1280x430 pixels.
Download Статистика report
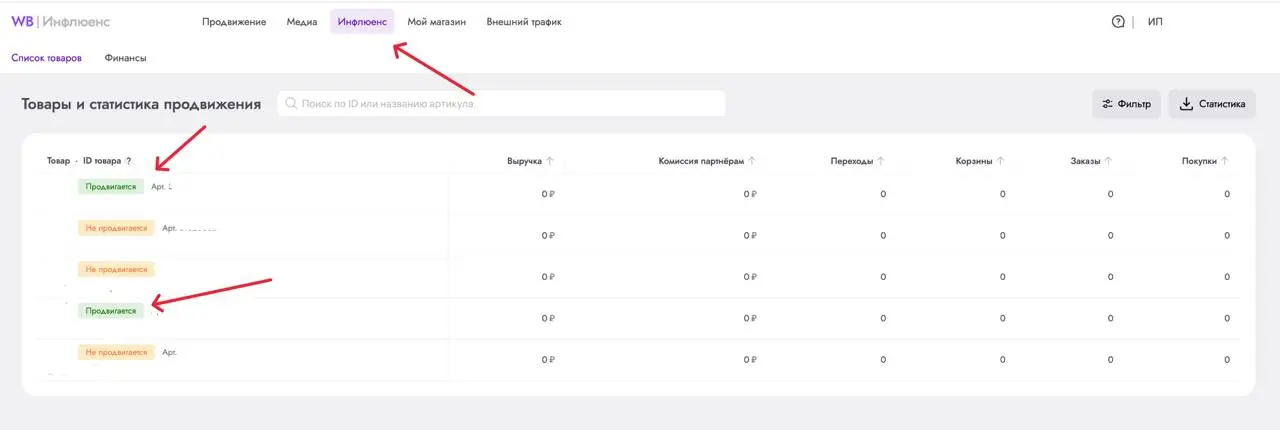pos(1212,104)
